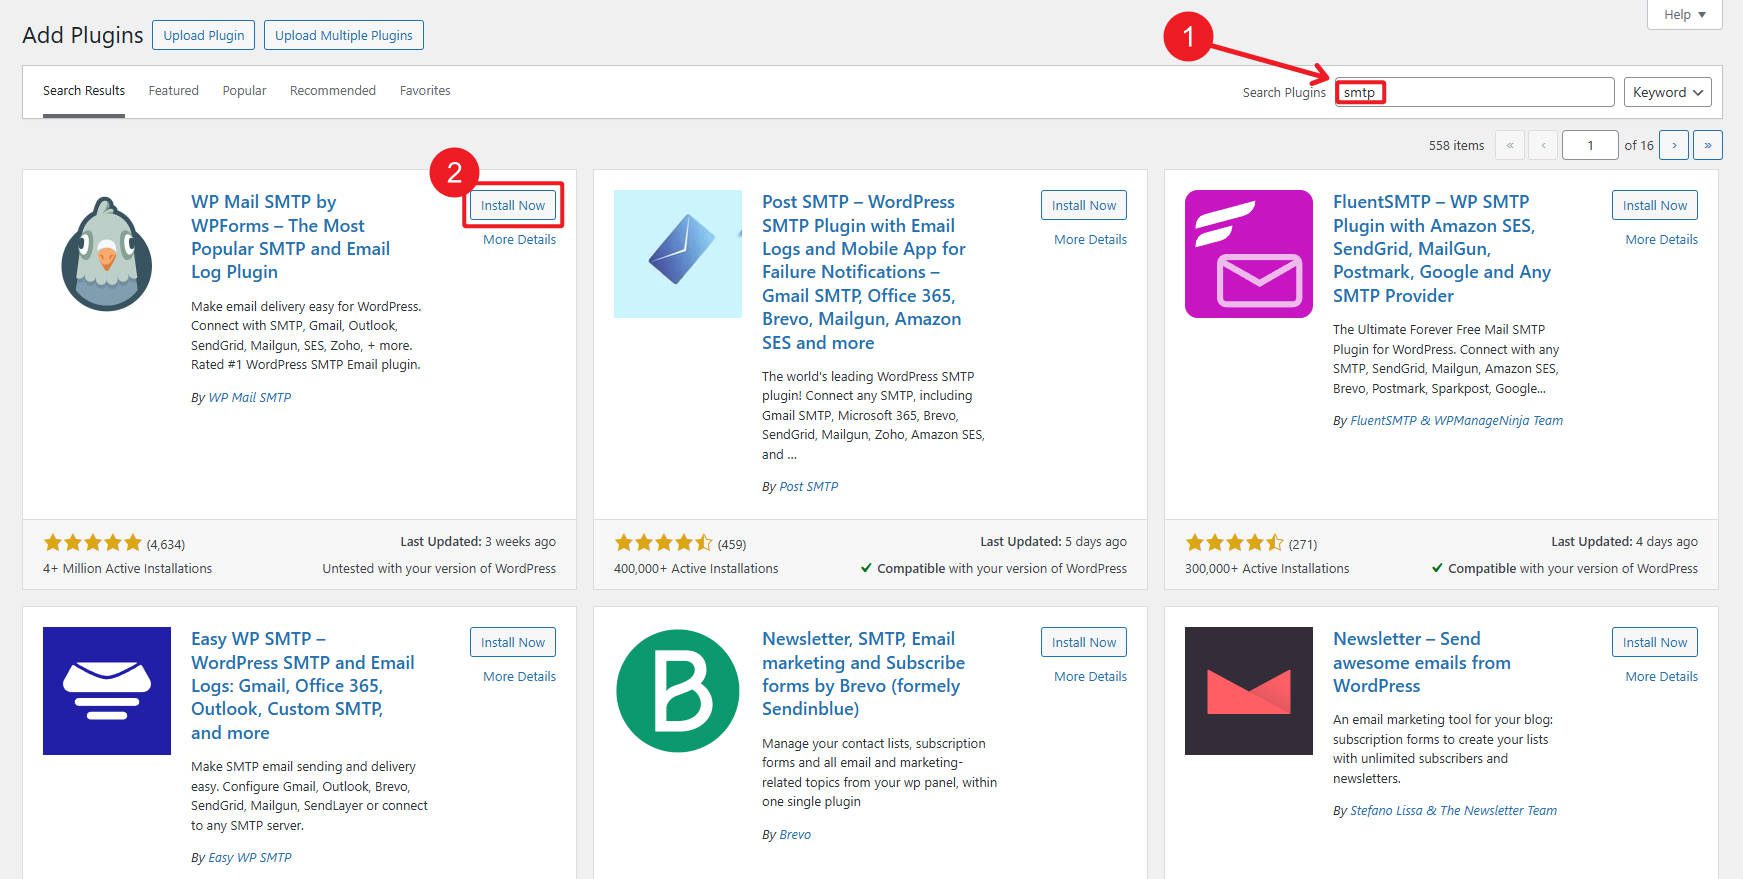Click the WP Mail SMTP star rating
Screen dimensions: 1743x879
(x=93, y=543)
